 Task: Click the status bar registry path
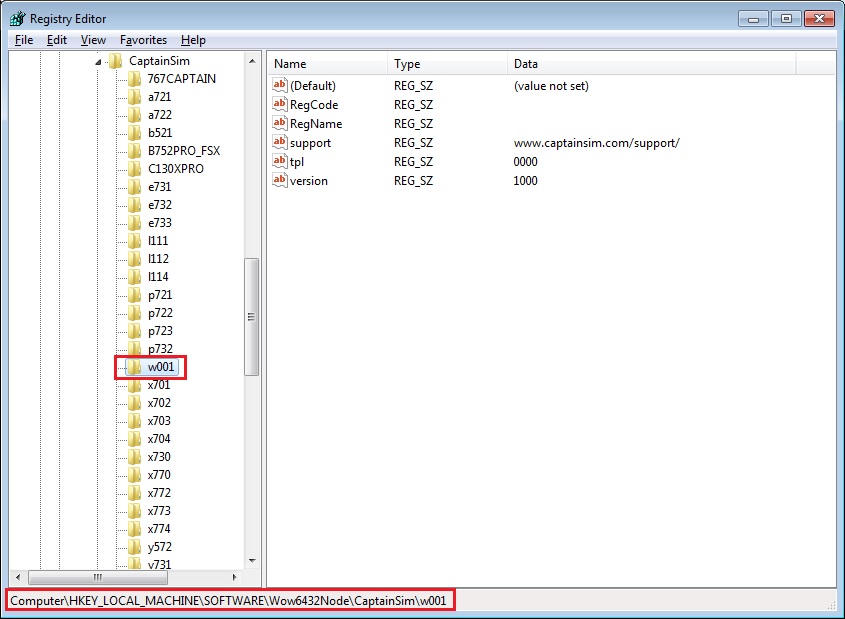pyautogui.click(x=228, y=601)
